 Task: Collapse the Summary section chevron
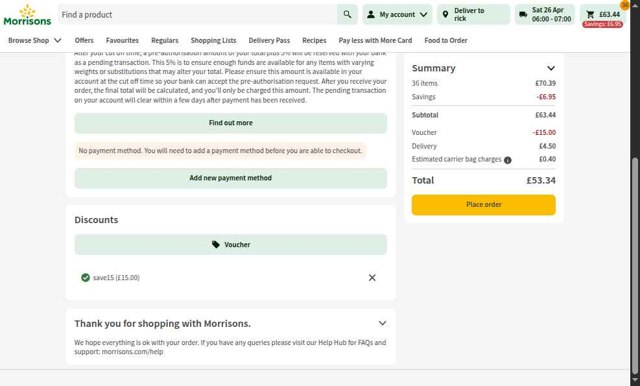(551, 68)
